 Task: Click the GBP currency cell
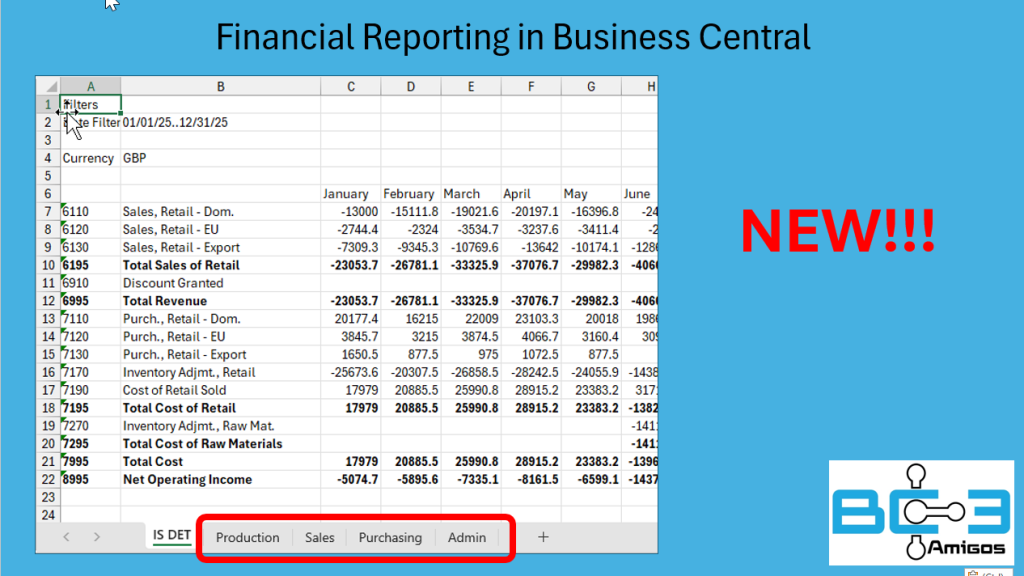pyautogui.click(x=134, y=158)
